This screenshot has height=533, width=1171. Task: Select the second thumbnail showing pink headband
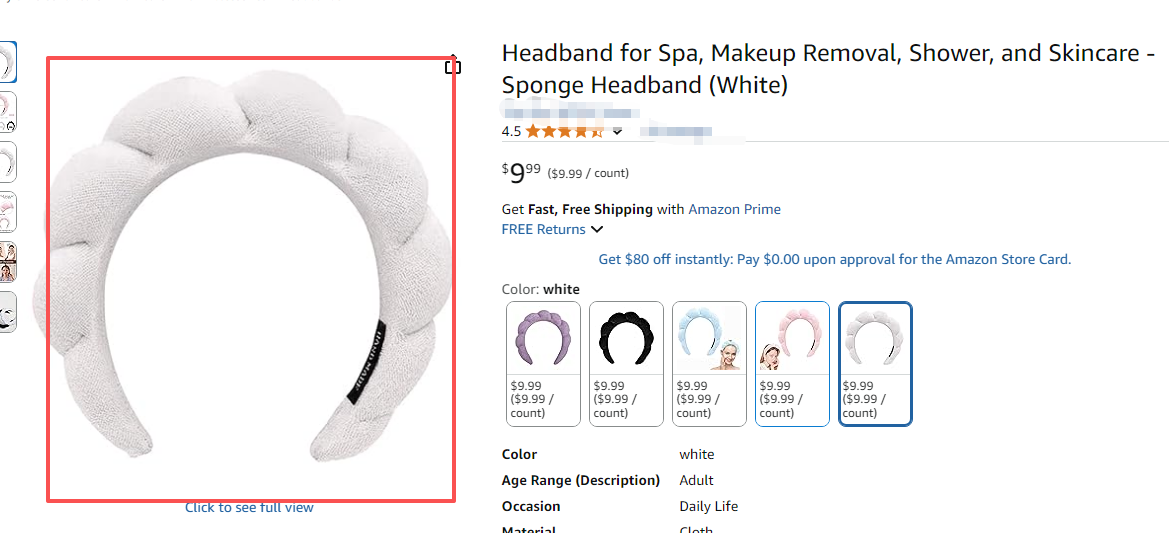click(x=7, y=112)
